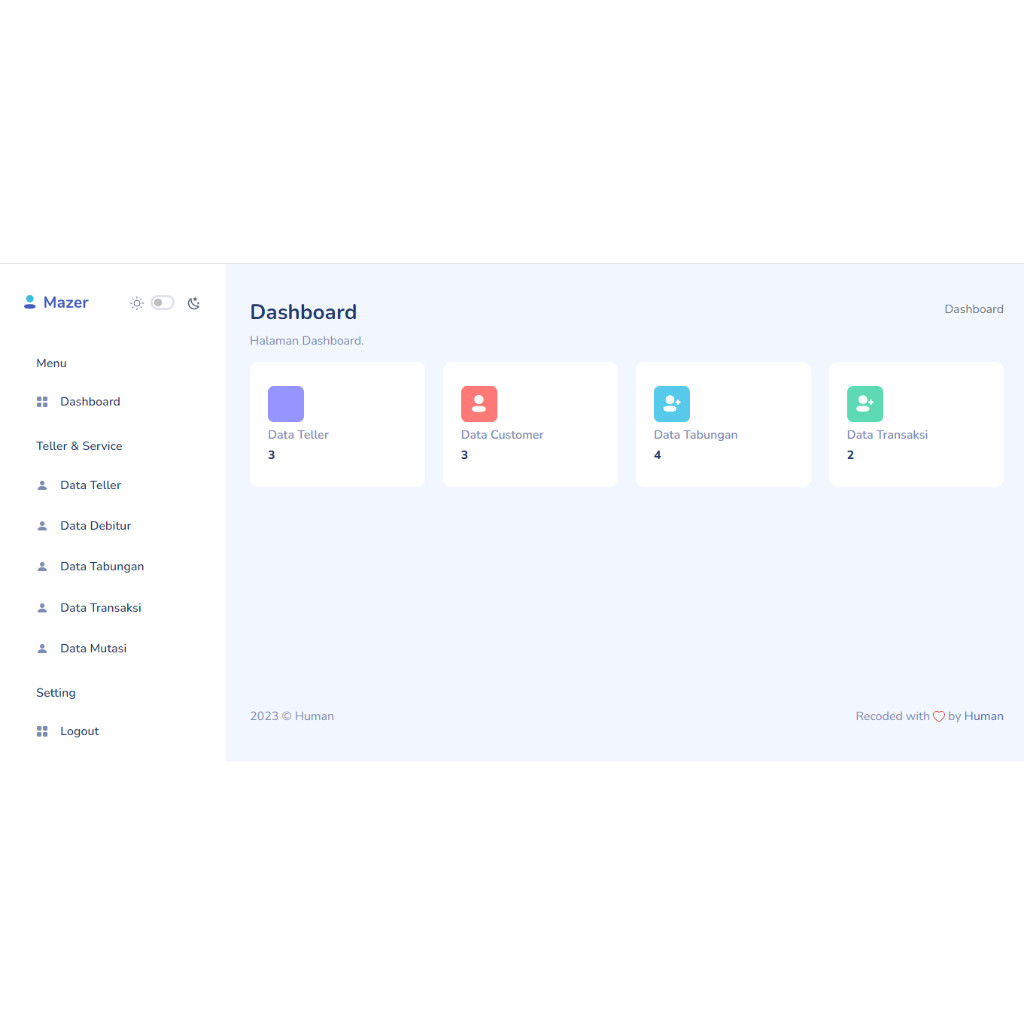Select Data Debitur in the sidebar
Screen dimensions: 1024x1024
pos(95,526)
